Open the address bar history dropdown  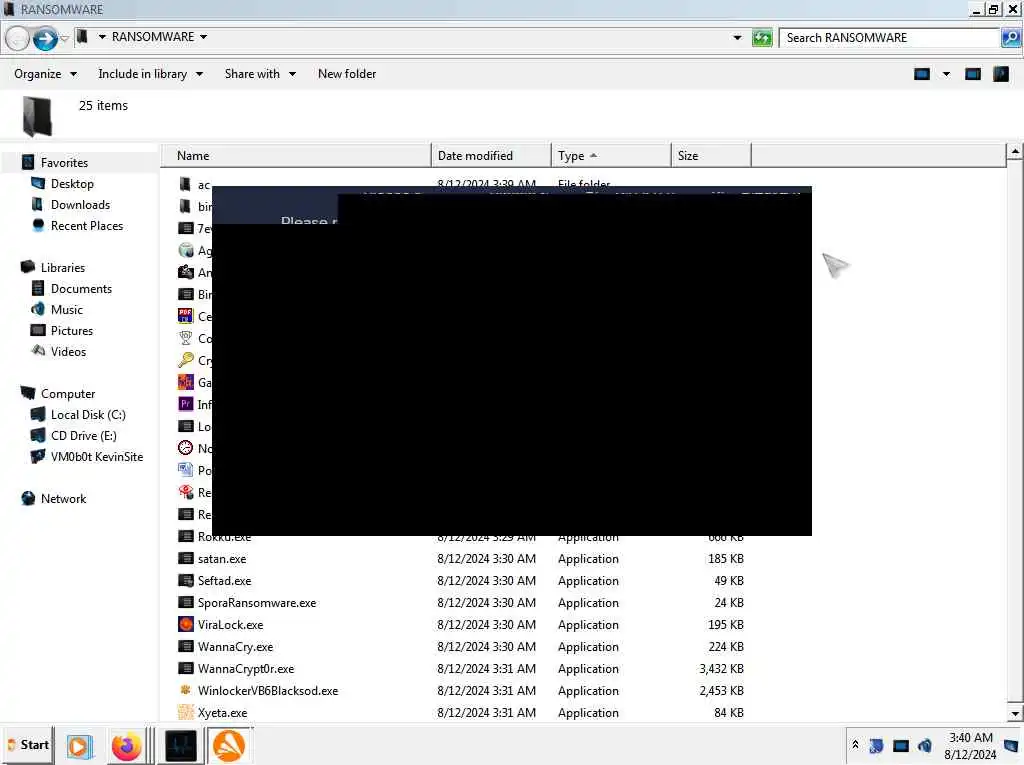point(737,38)
